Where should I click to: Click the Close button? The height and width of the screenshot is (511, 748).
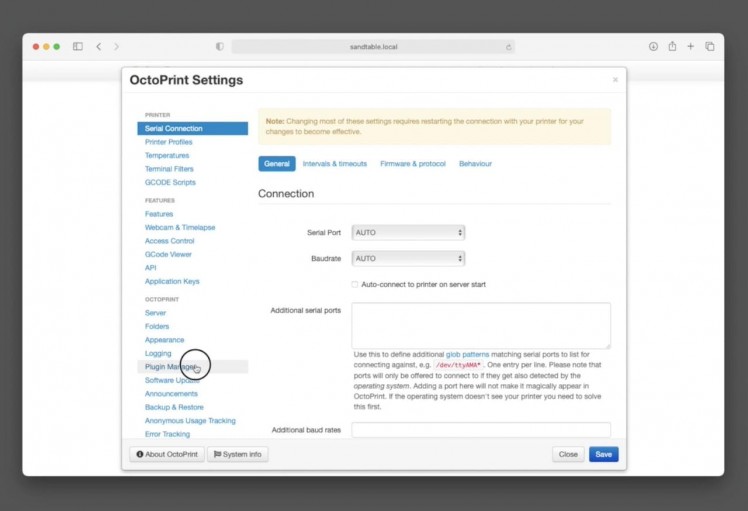coord(568,454)
